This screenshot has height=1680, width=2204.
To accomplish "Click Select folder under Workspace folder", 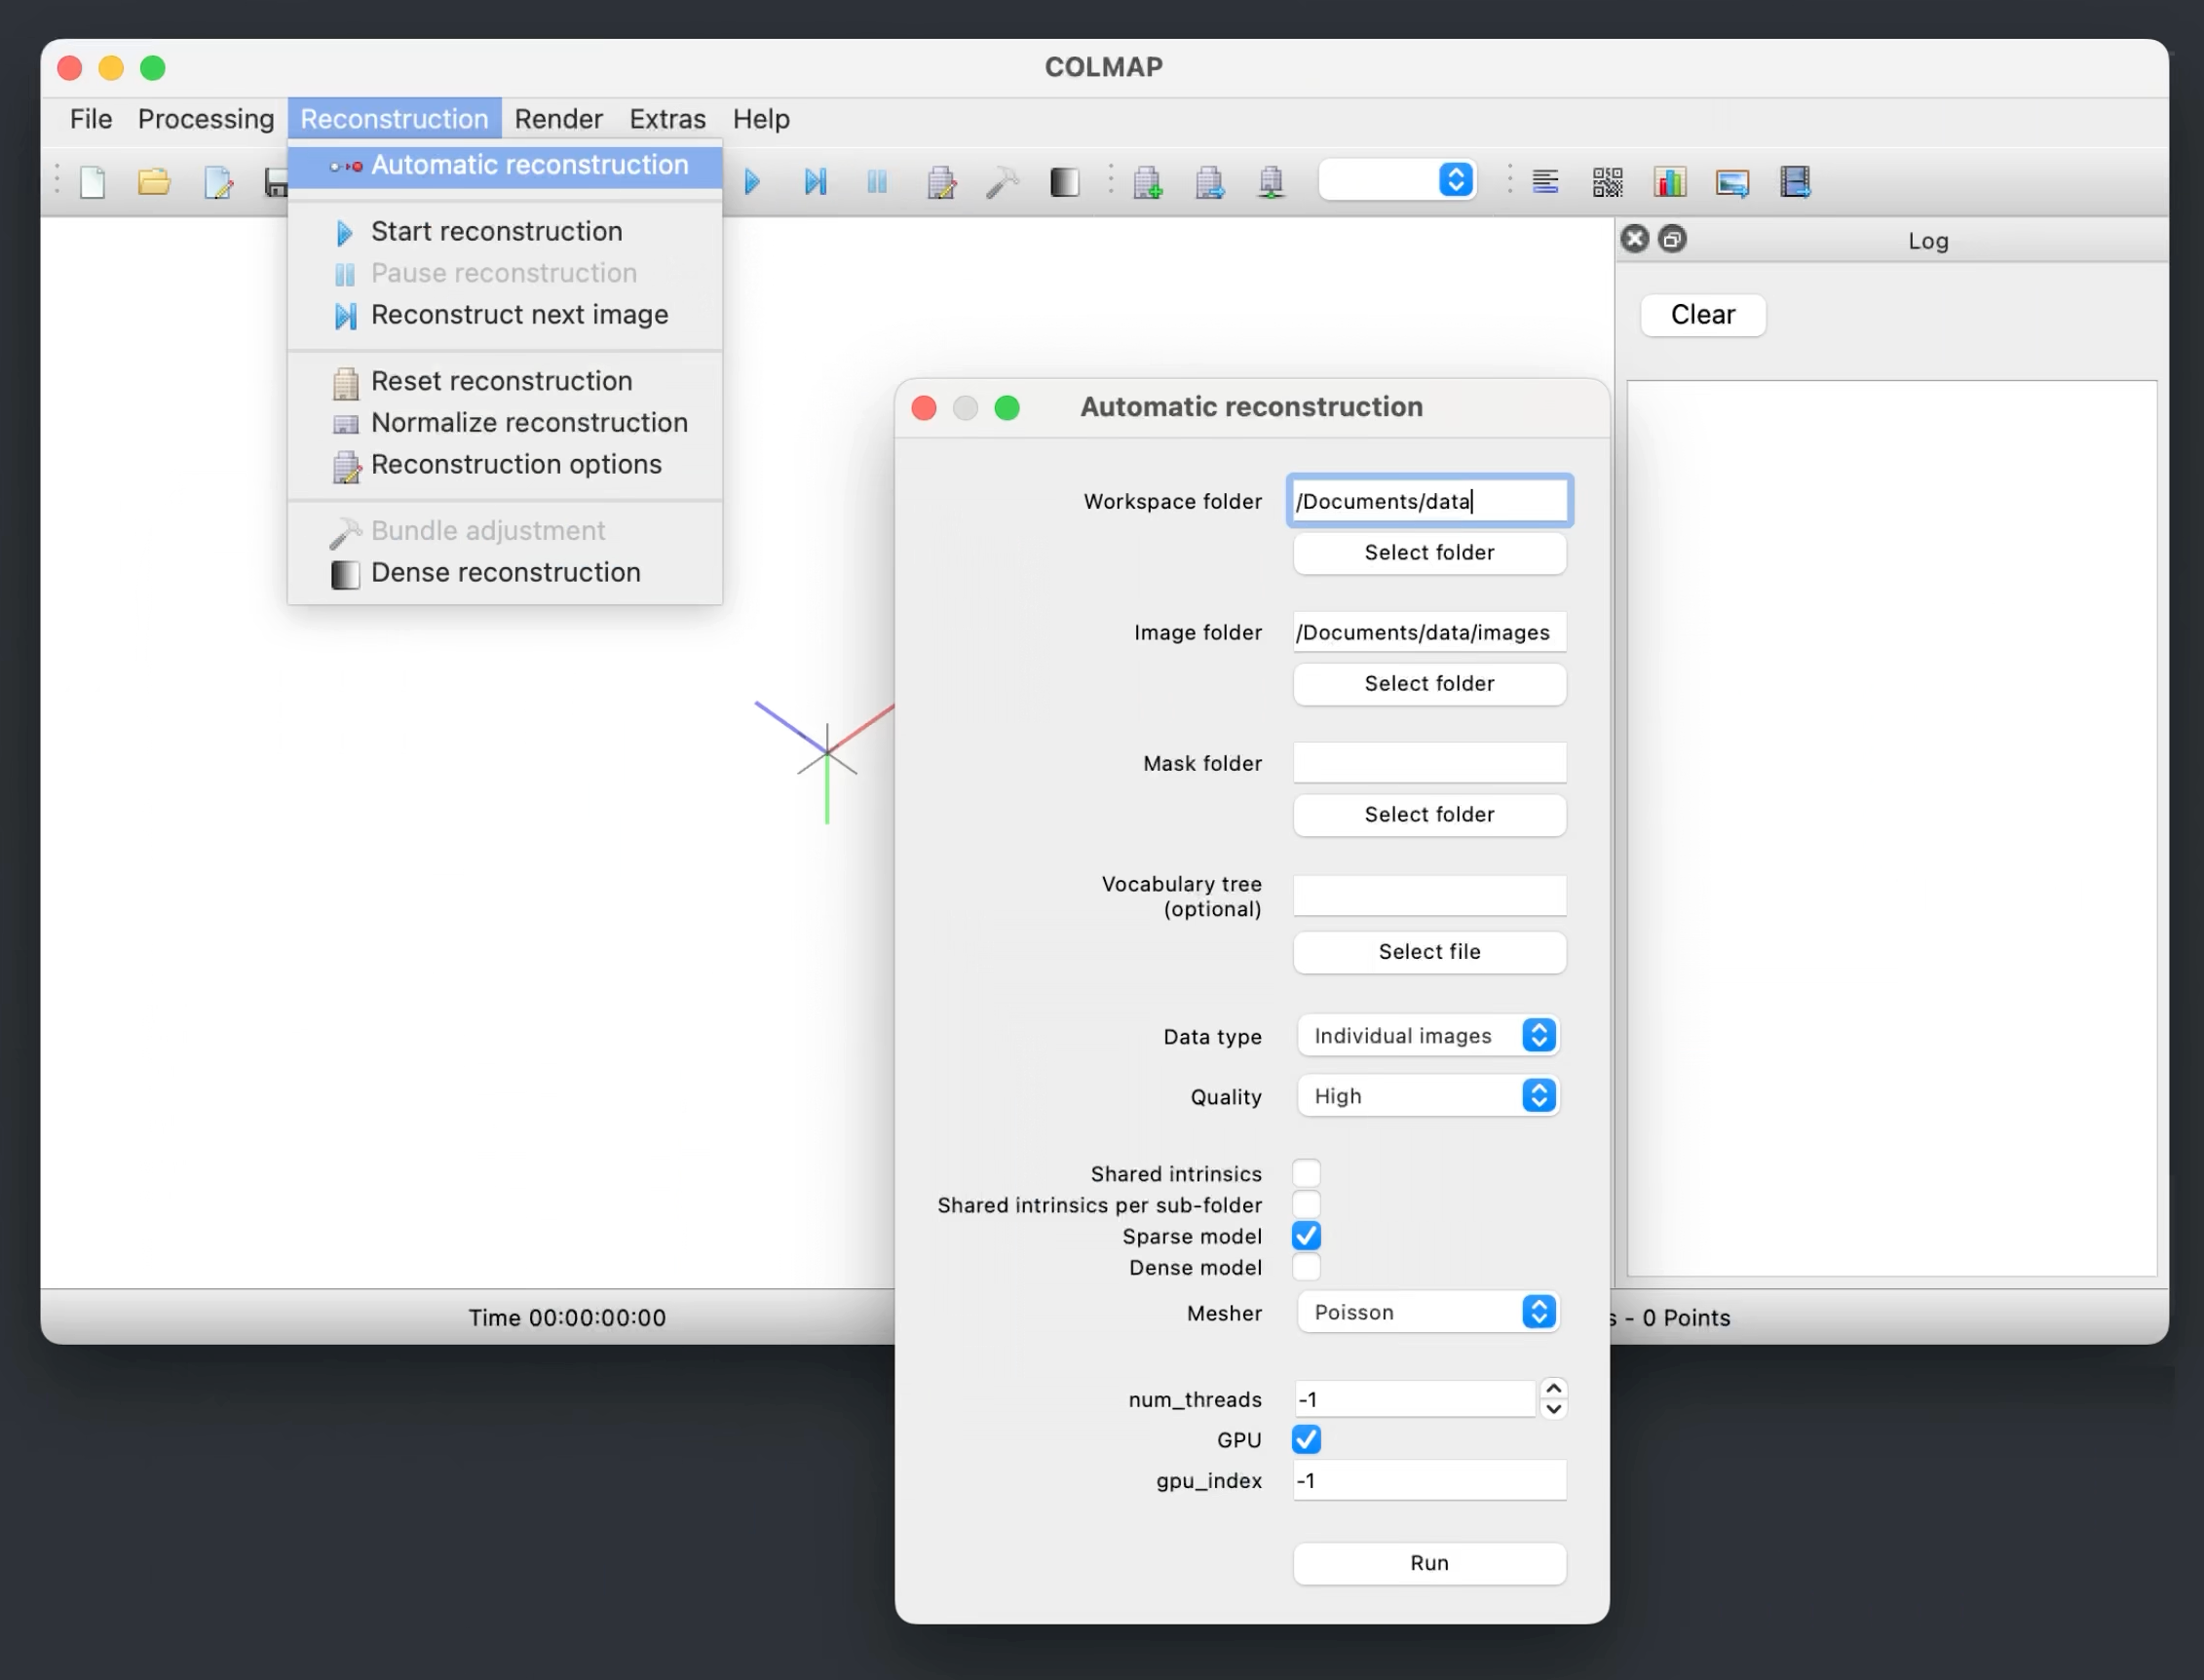I will [1429, 553].
